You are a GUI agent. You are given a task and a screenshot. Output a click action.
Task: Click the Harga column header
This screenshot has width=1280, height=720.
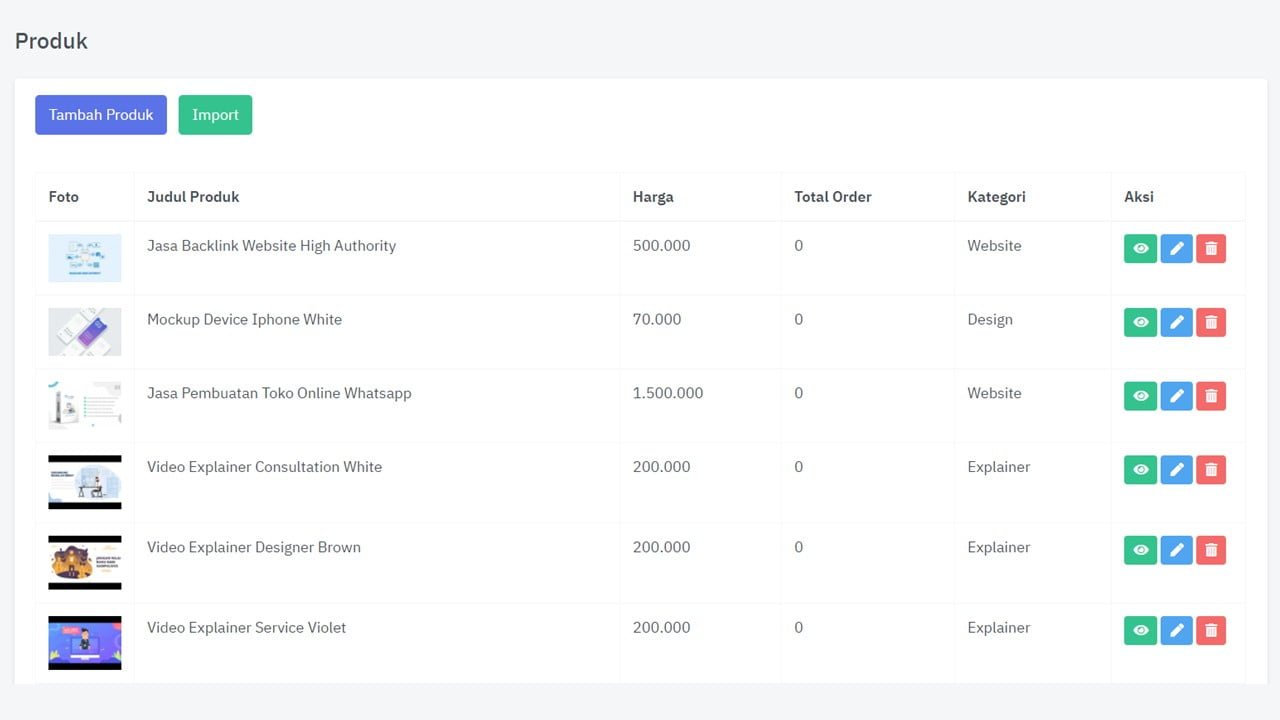[x=653, y=197]
